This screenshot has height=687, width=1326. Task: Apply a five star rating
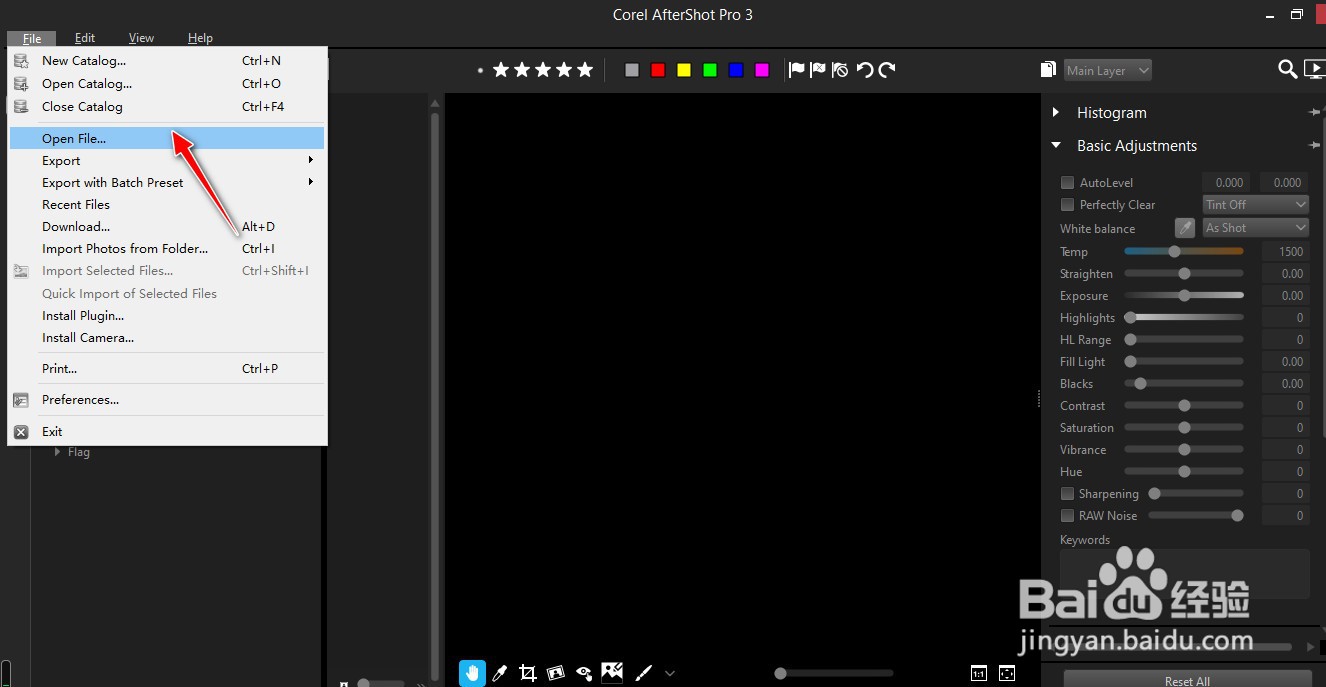(585, 70)
